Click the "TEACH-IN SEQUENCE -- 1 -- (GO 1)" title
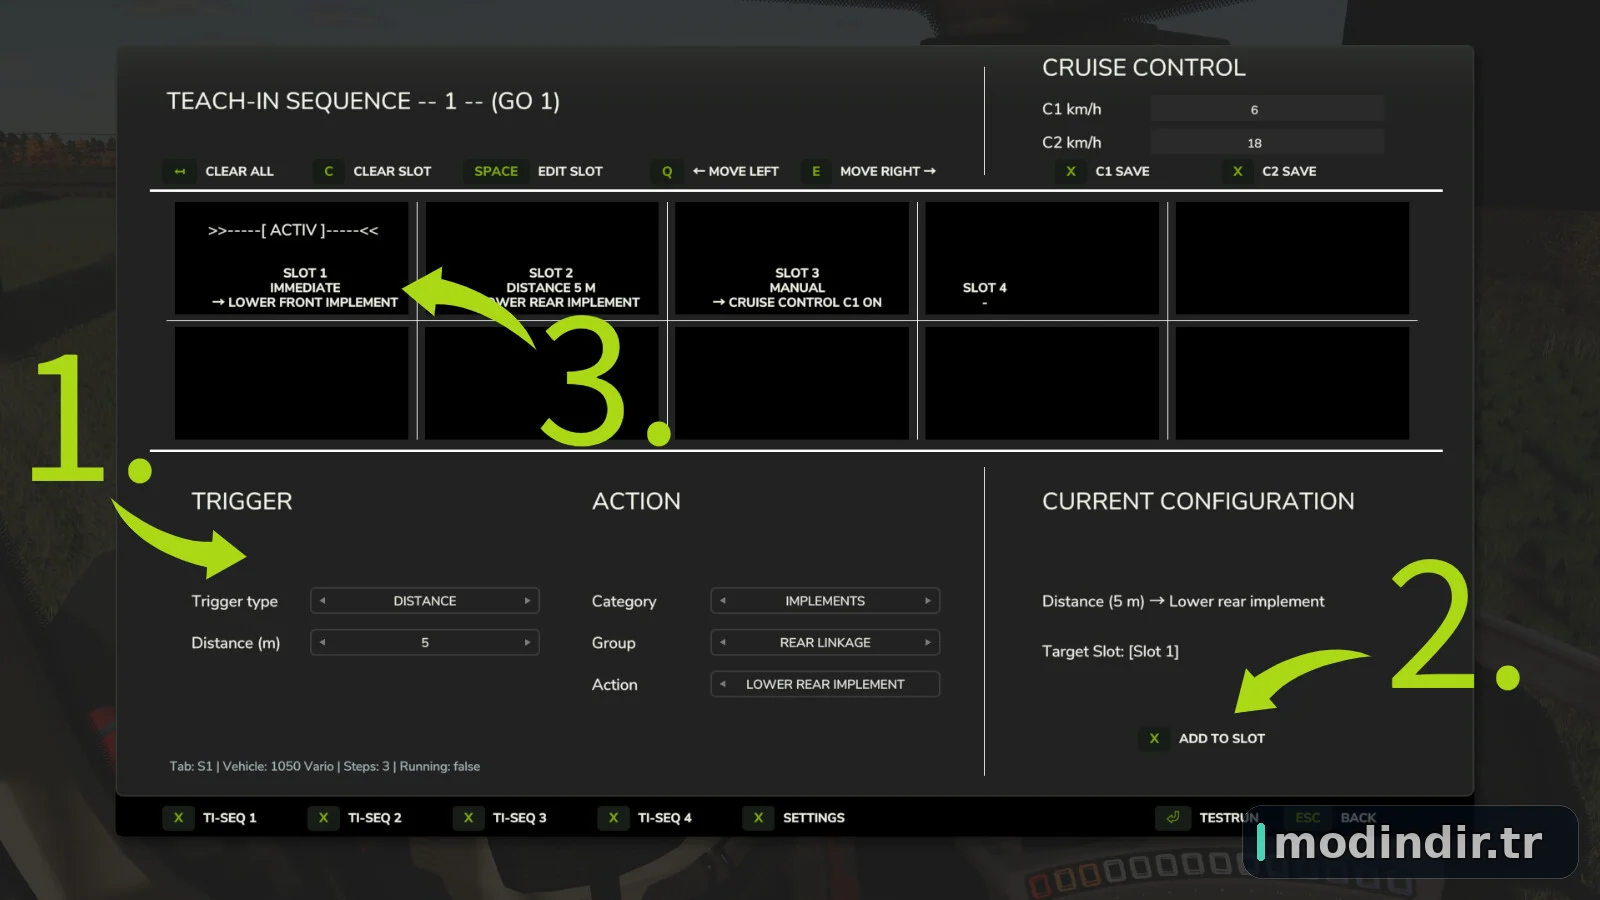 pos(363,101)
